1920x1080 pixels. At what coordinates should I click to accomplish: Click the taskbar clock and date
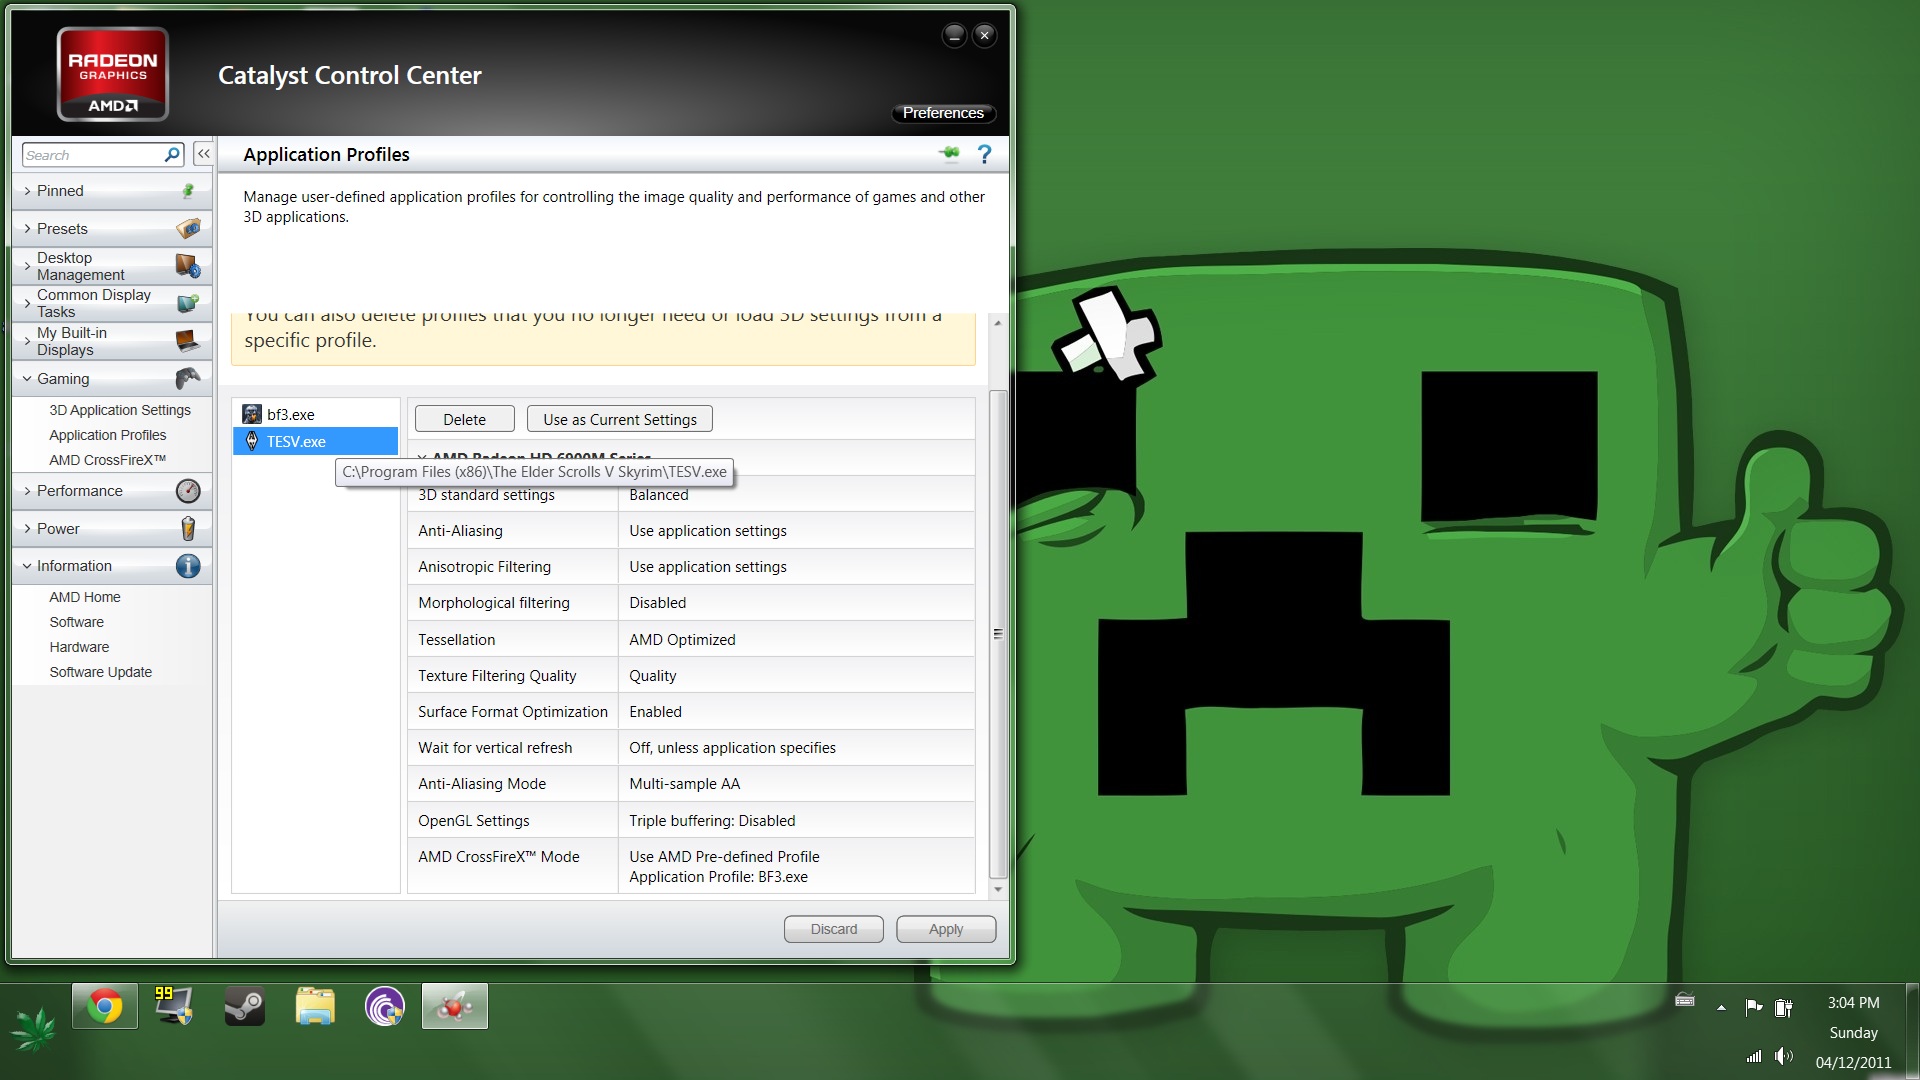[x=1853, y=1032]
